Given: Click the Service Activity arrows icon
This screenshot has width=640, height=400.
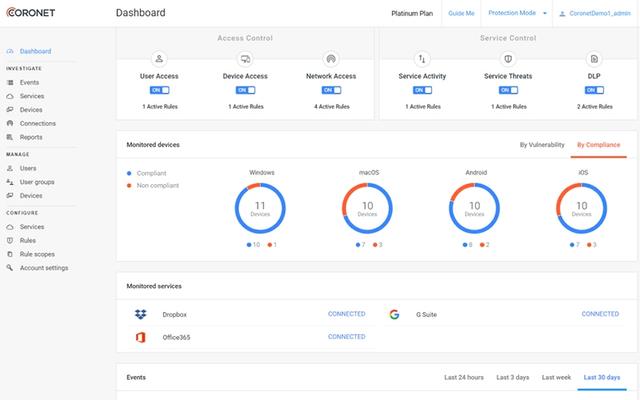Looking at the screenshot, I should (422, 59).
